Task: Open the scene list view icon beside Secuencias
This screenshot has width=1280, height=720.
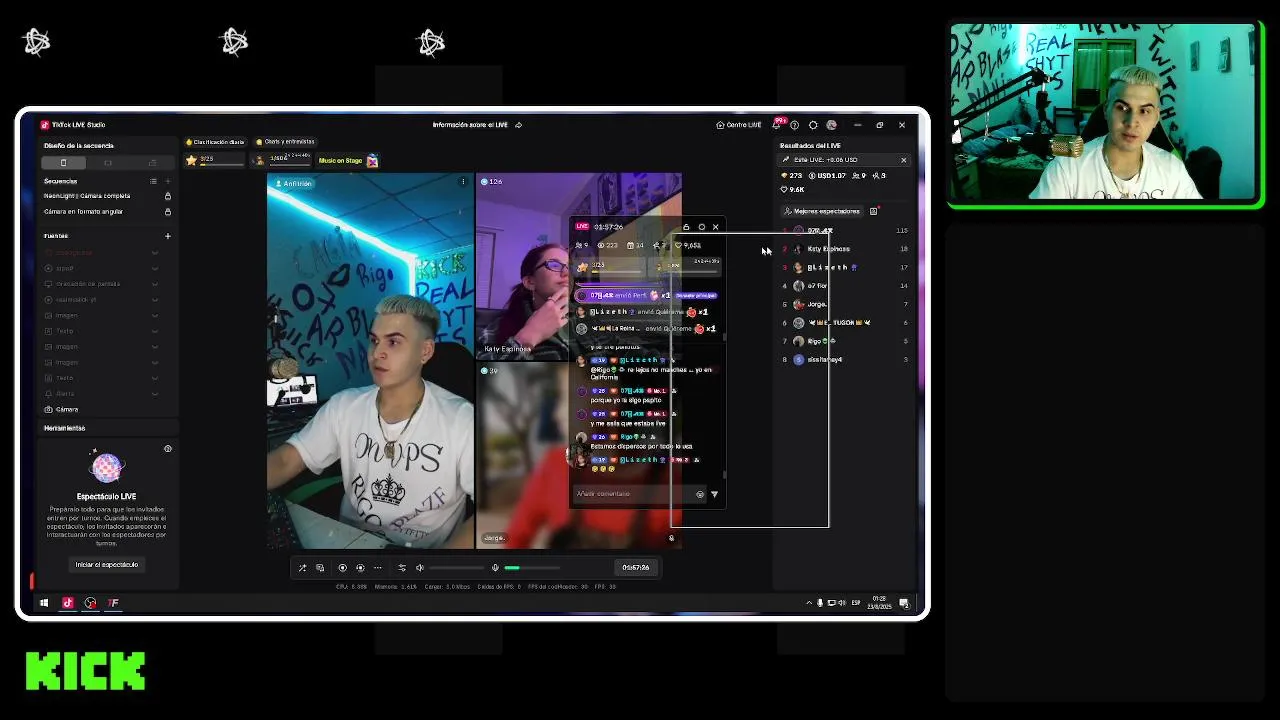Action: tap(153, 181)
